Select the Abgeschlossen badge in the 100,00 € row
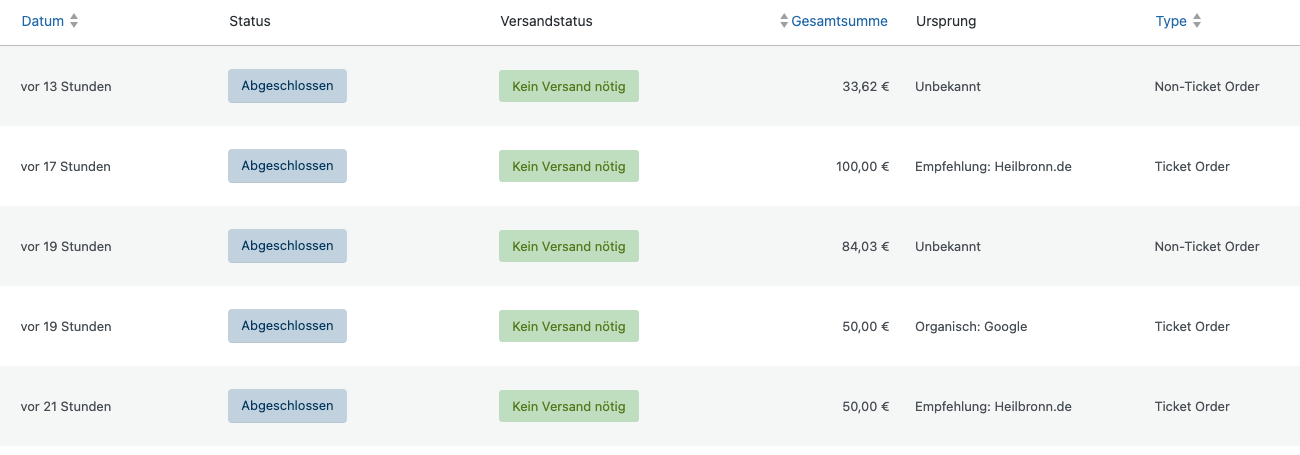 [287, 166]
